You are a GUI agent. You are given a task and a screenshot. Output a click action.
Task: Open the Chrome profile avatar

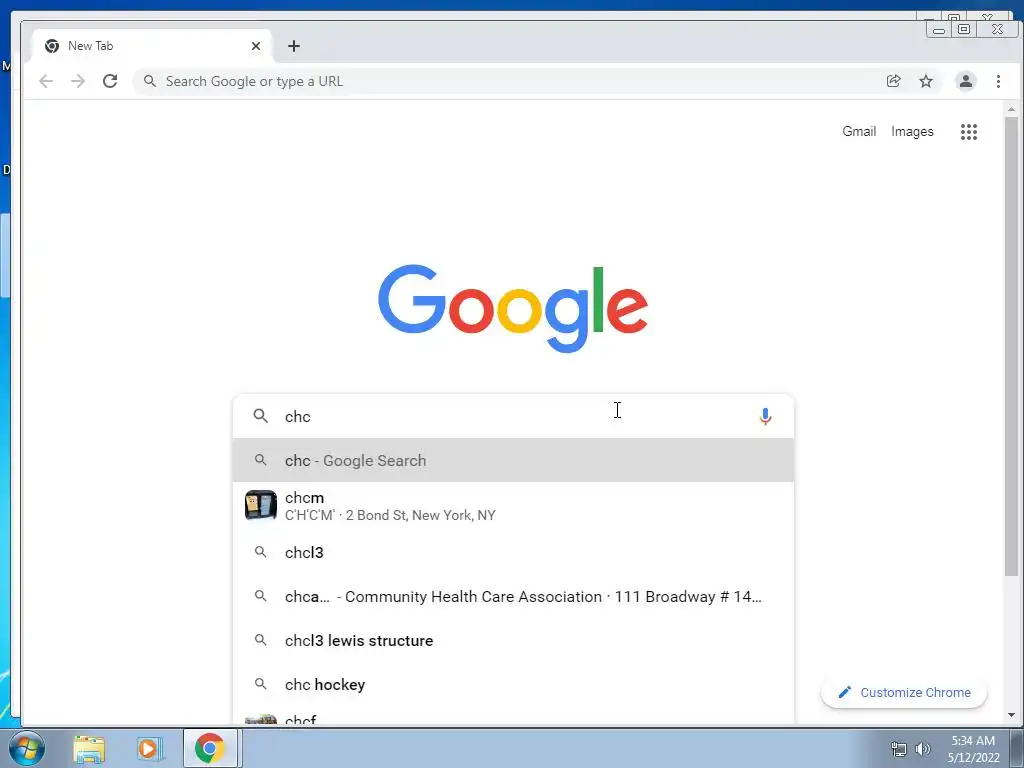coord(965,81)
